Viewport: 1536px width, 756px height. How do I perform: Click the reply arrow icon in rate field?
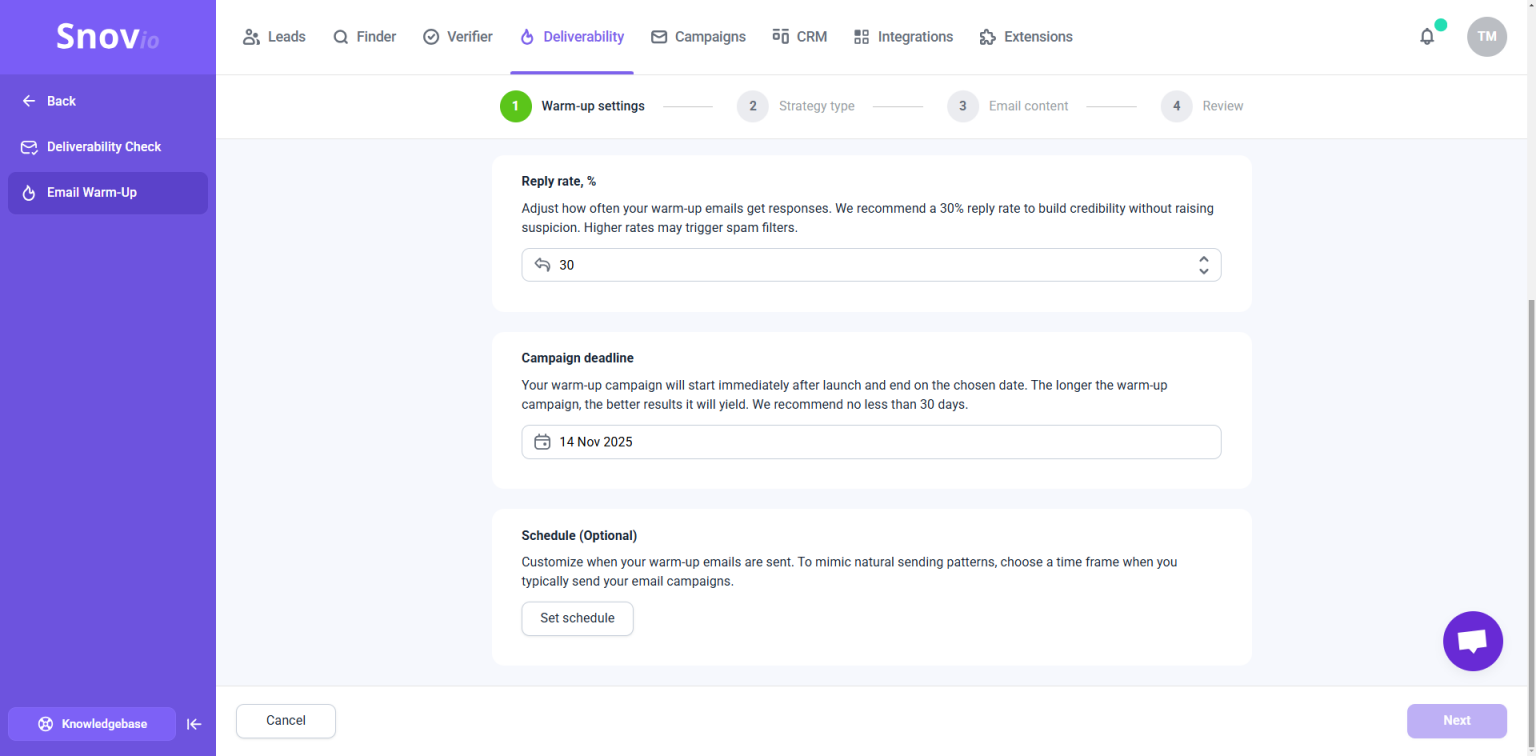point(542,265)
